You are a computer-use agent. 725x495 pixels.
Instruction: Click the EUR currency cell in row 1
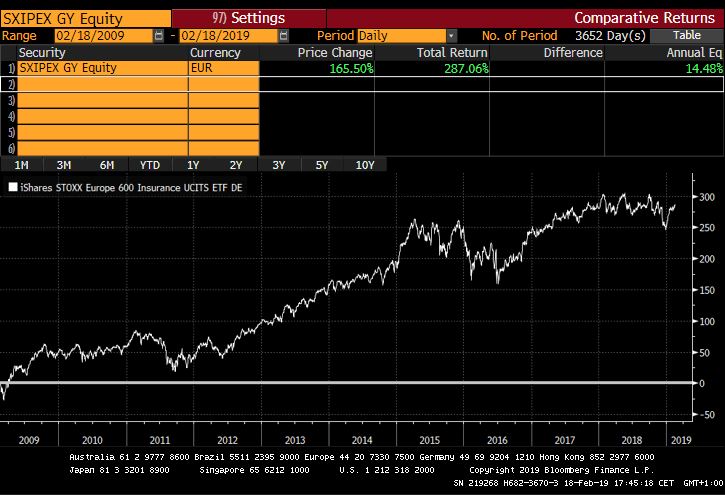[224, 68]
